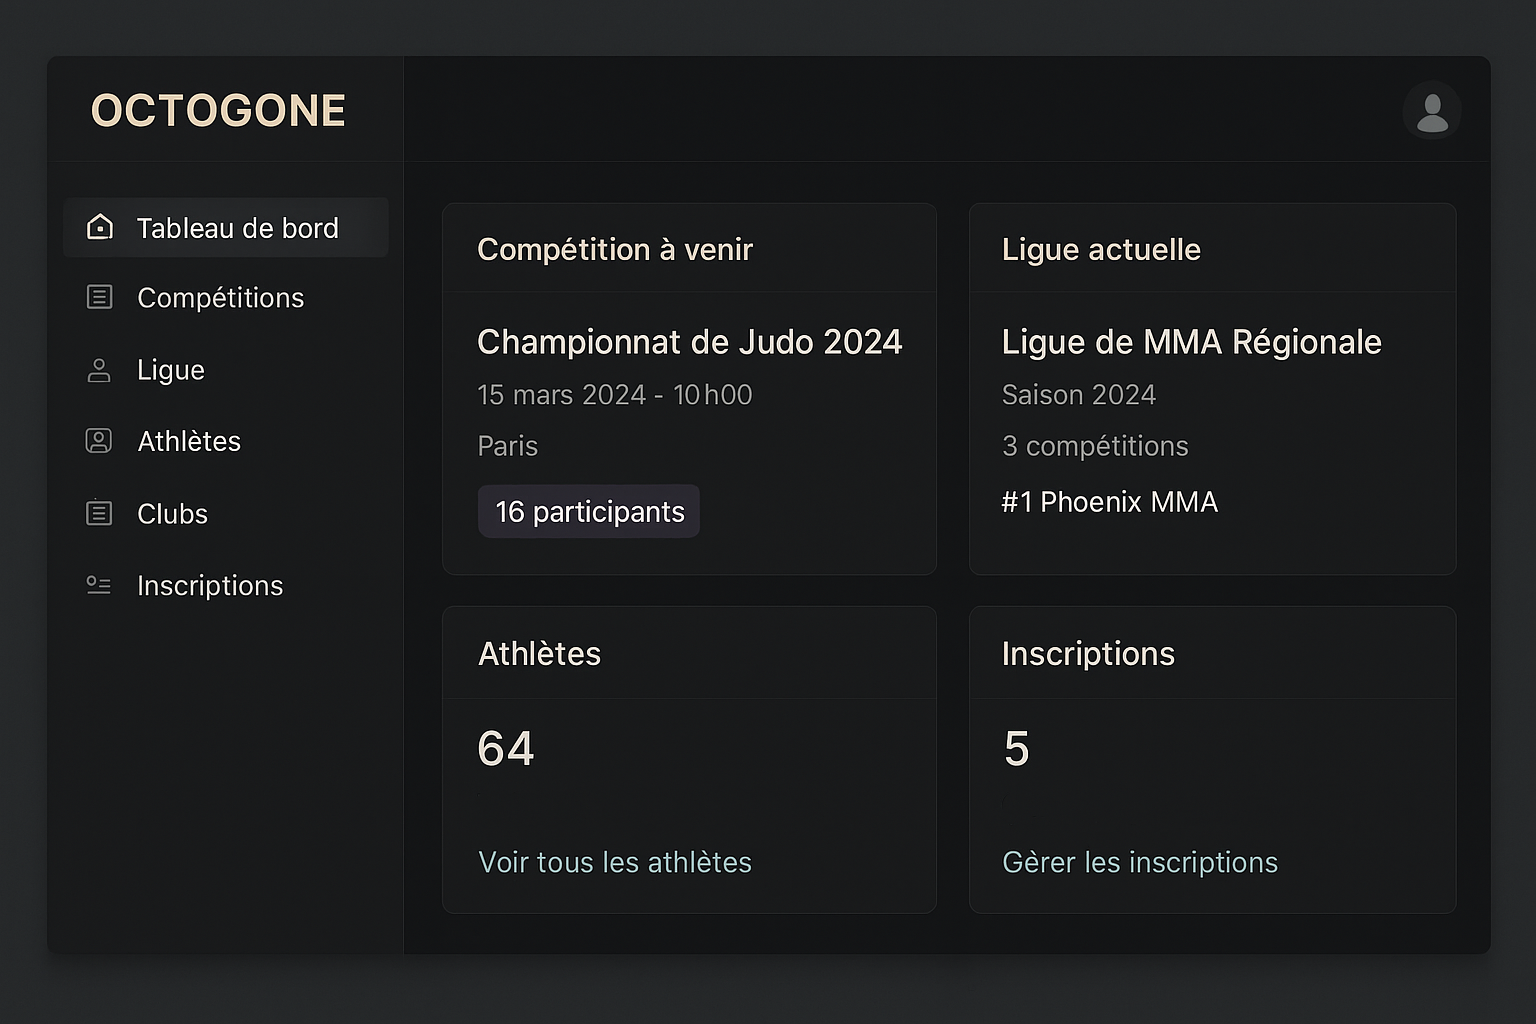
Task: Click the OCTOGONE logo
Action: click(x=218, y=110)
